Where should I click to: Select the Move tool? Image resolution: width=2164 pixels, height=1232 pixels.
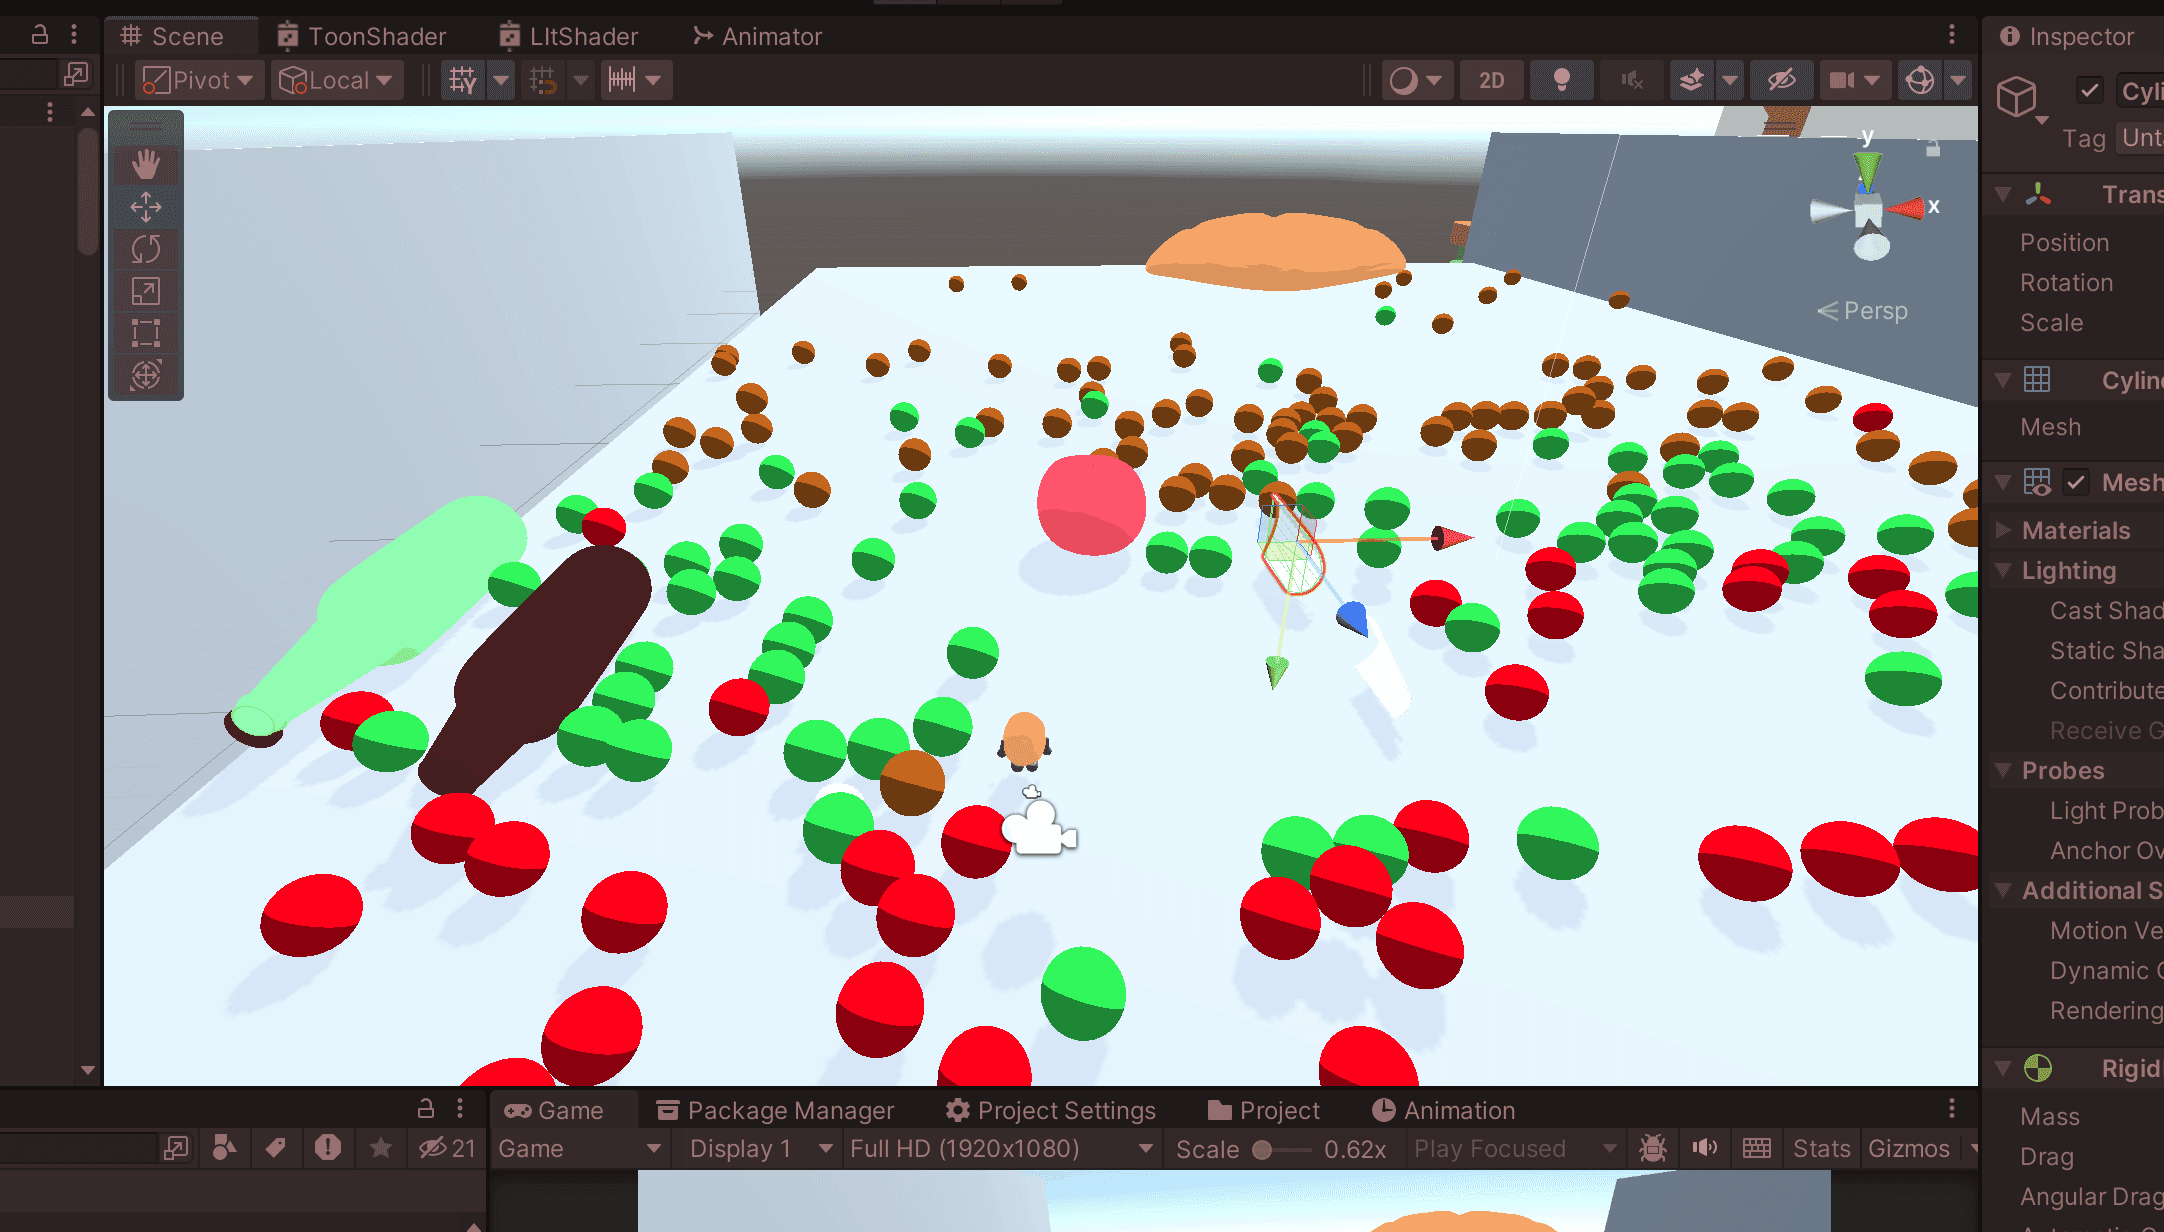point(146,207)
